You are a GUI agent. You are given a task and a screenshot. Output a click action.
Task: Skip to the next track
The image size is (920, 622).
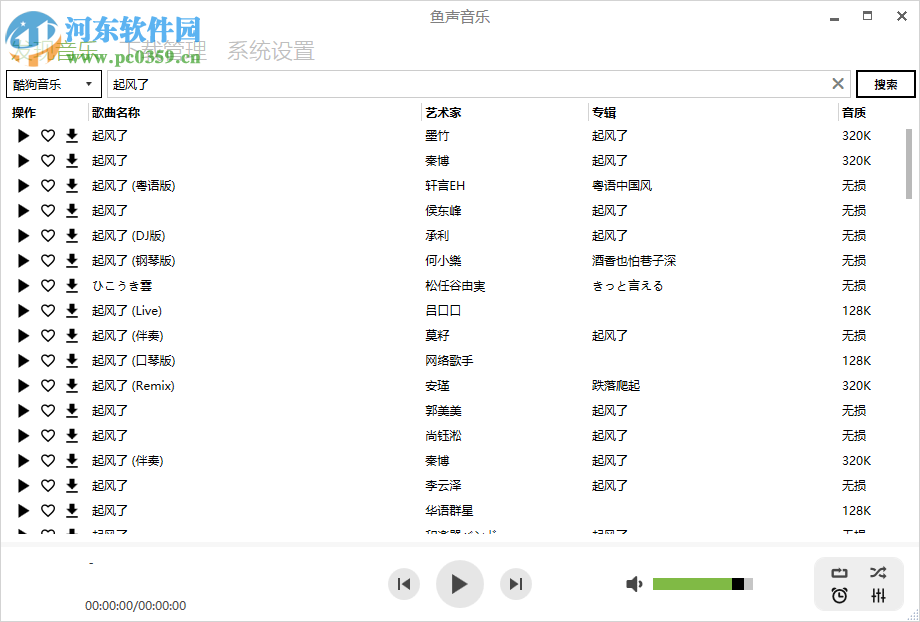(x=516, y=584)
